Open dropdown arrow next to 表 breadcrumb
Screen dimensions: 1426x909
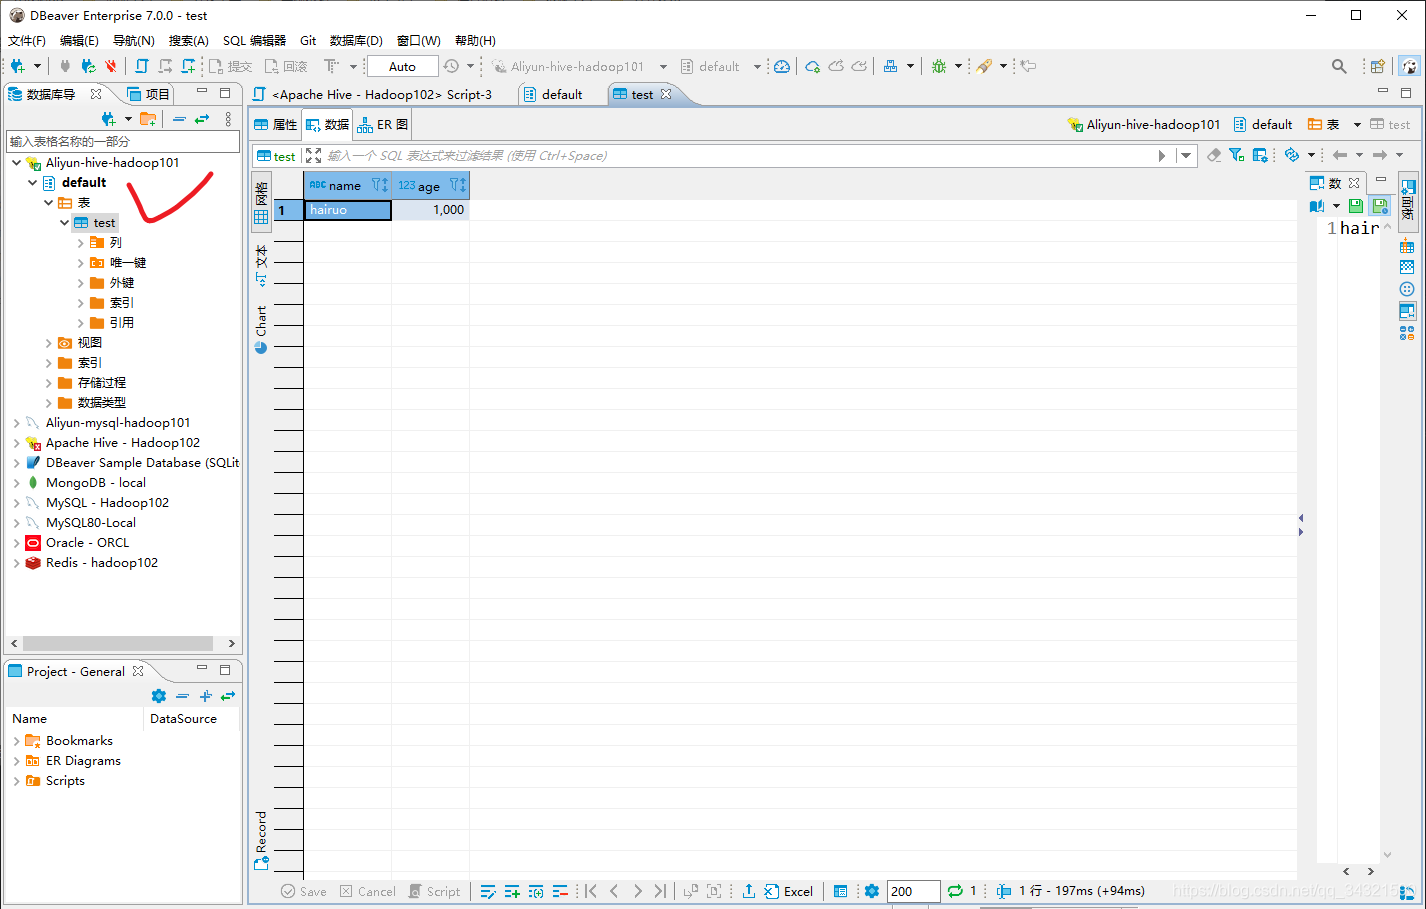click(1357, 125)
